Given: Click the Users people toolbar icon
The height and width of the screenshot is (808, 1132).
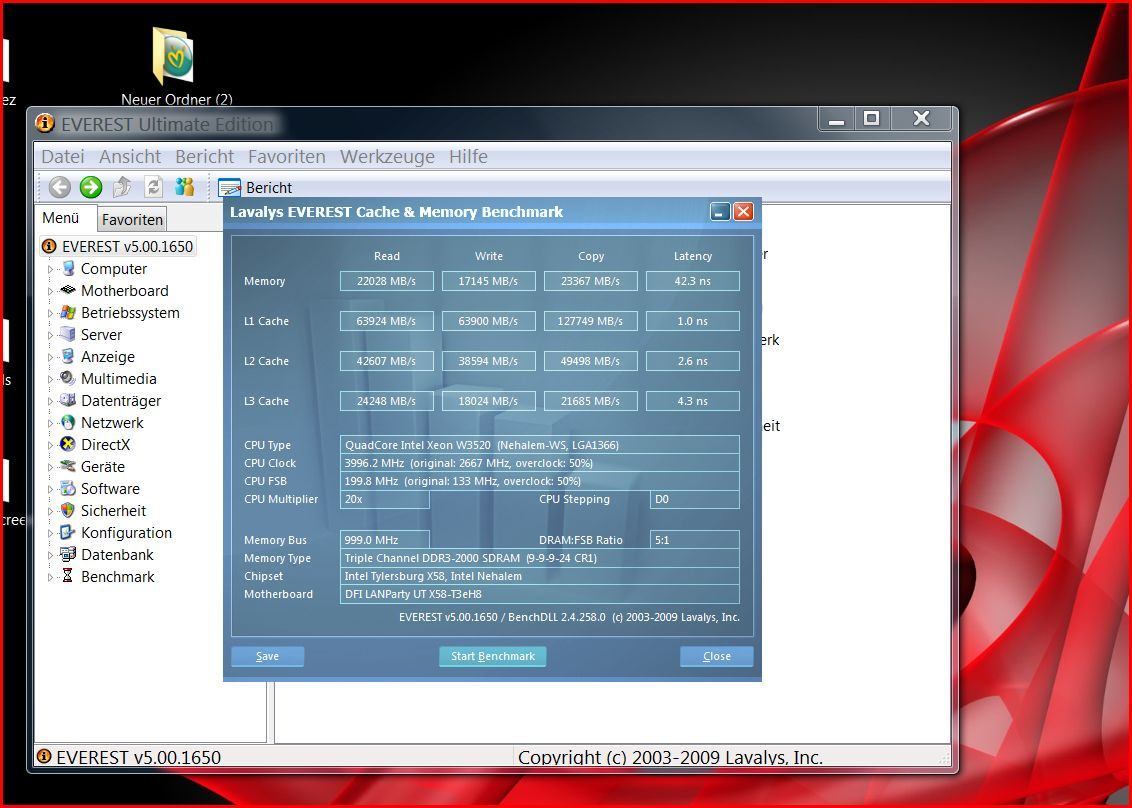Looking at the screenshot, I should point(185,188).
